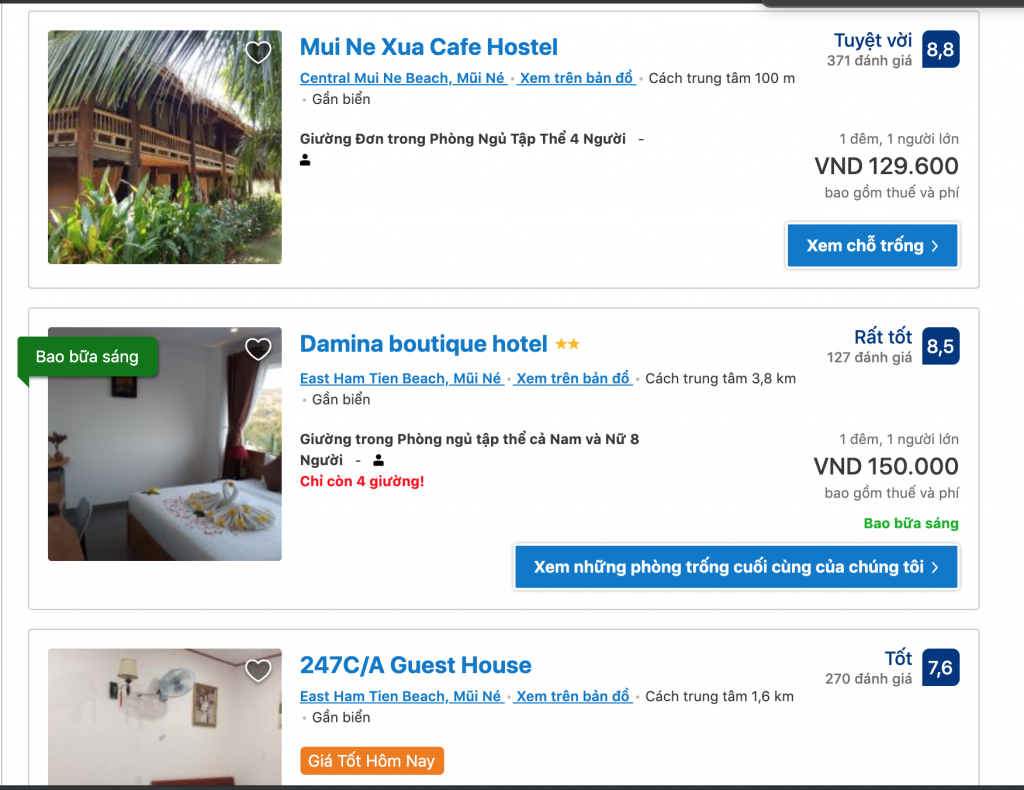The height and width of the screenshot is (790, 1024).
Task: Click the Xem chỗ trống button
Action: click(872, 245)
